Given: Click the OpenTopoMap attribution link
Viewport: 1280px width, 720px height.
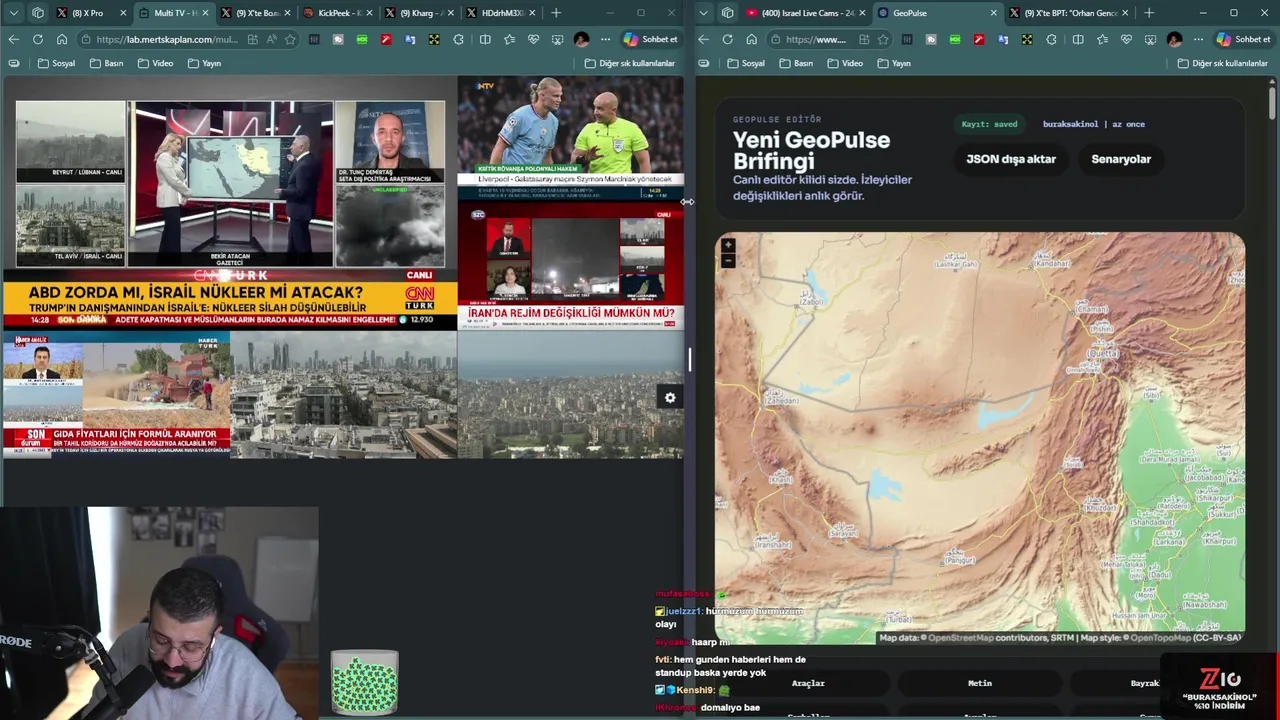Looking at the screenshot, I should (x=1161, y=638).
